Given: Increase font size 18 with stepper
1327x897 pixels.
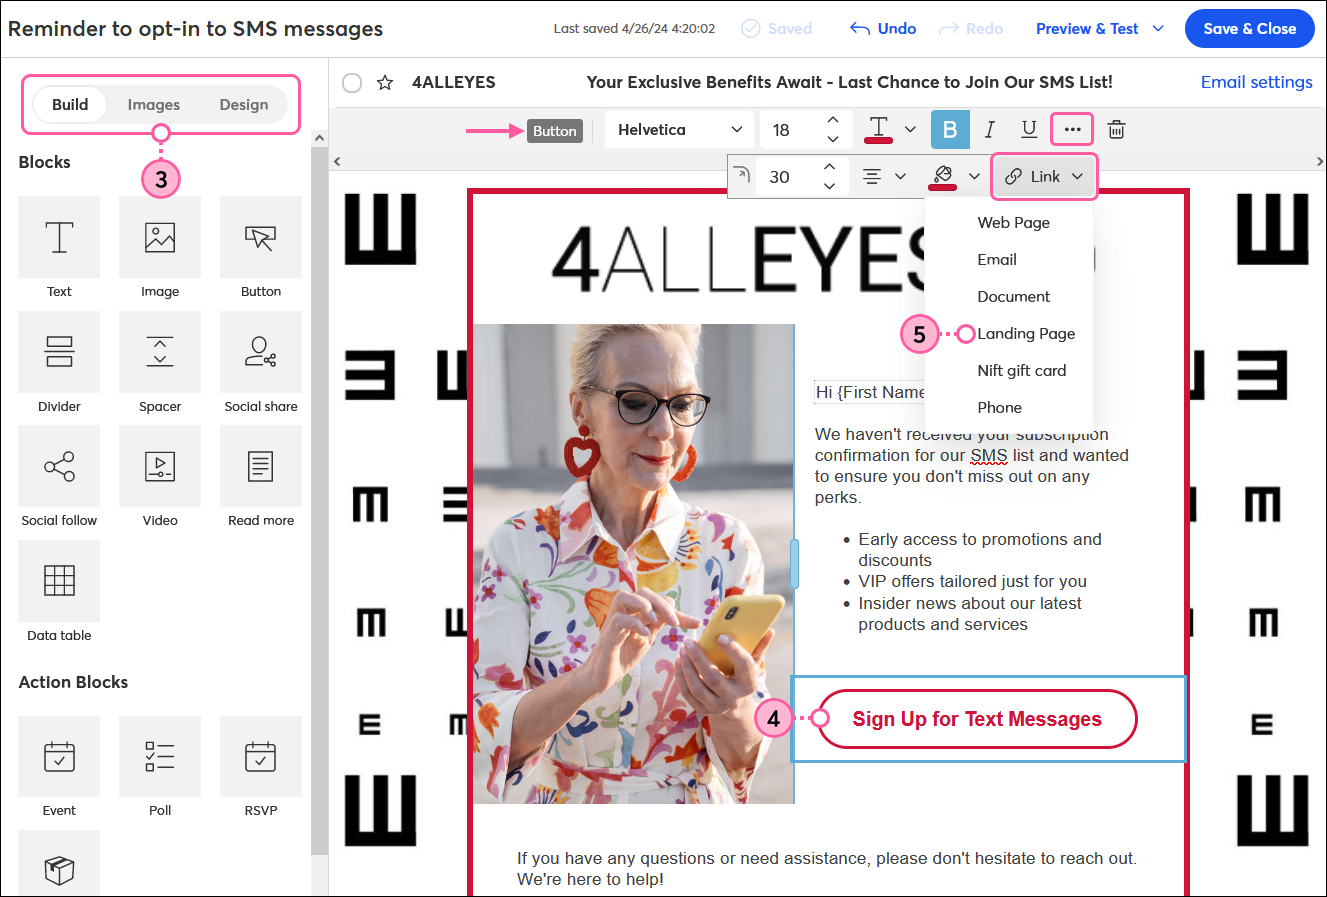Looking at the screenshot, I should click(832, 120).
